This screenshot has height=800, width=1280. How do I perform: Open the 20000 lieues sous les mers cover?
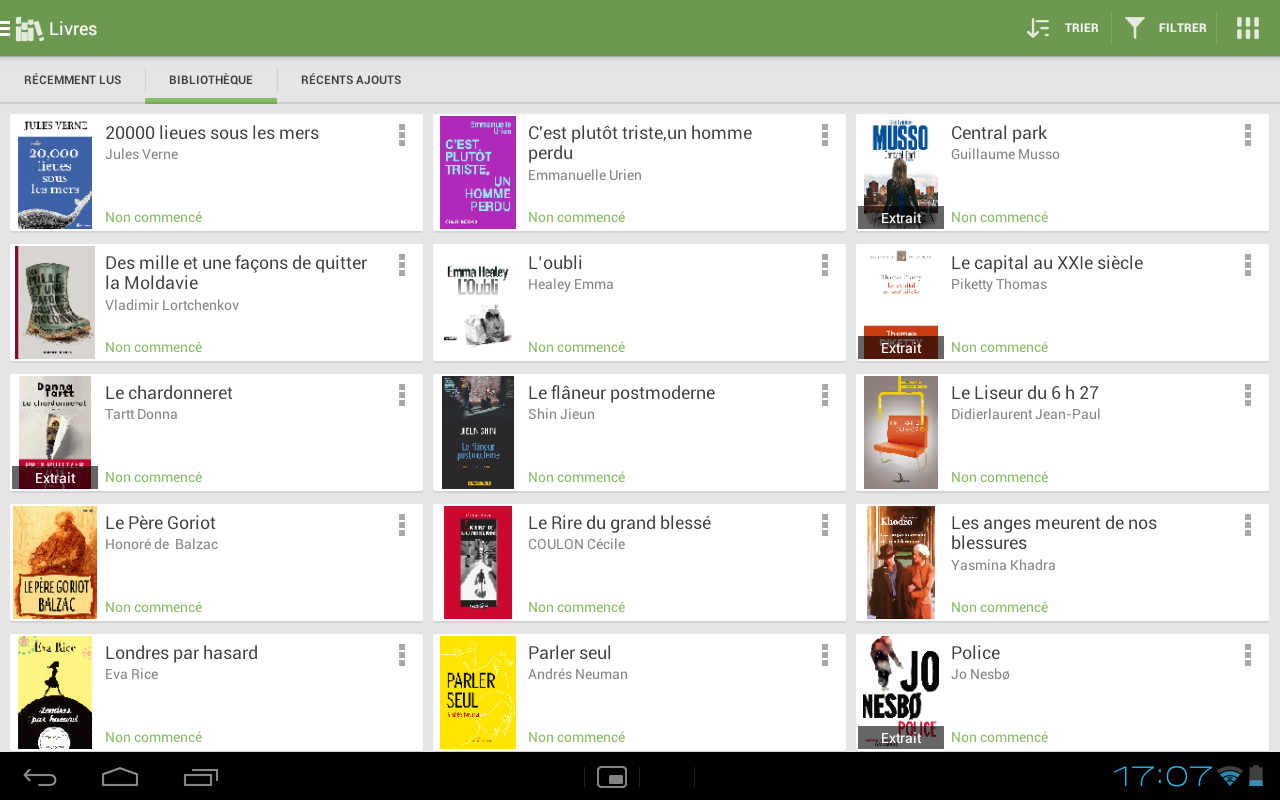pyautogui.click(x=55, y=172)
